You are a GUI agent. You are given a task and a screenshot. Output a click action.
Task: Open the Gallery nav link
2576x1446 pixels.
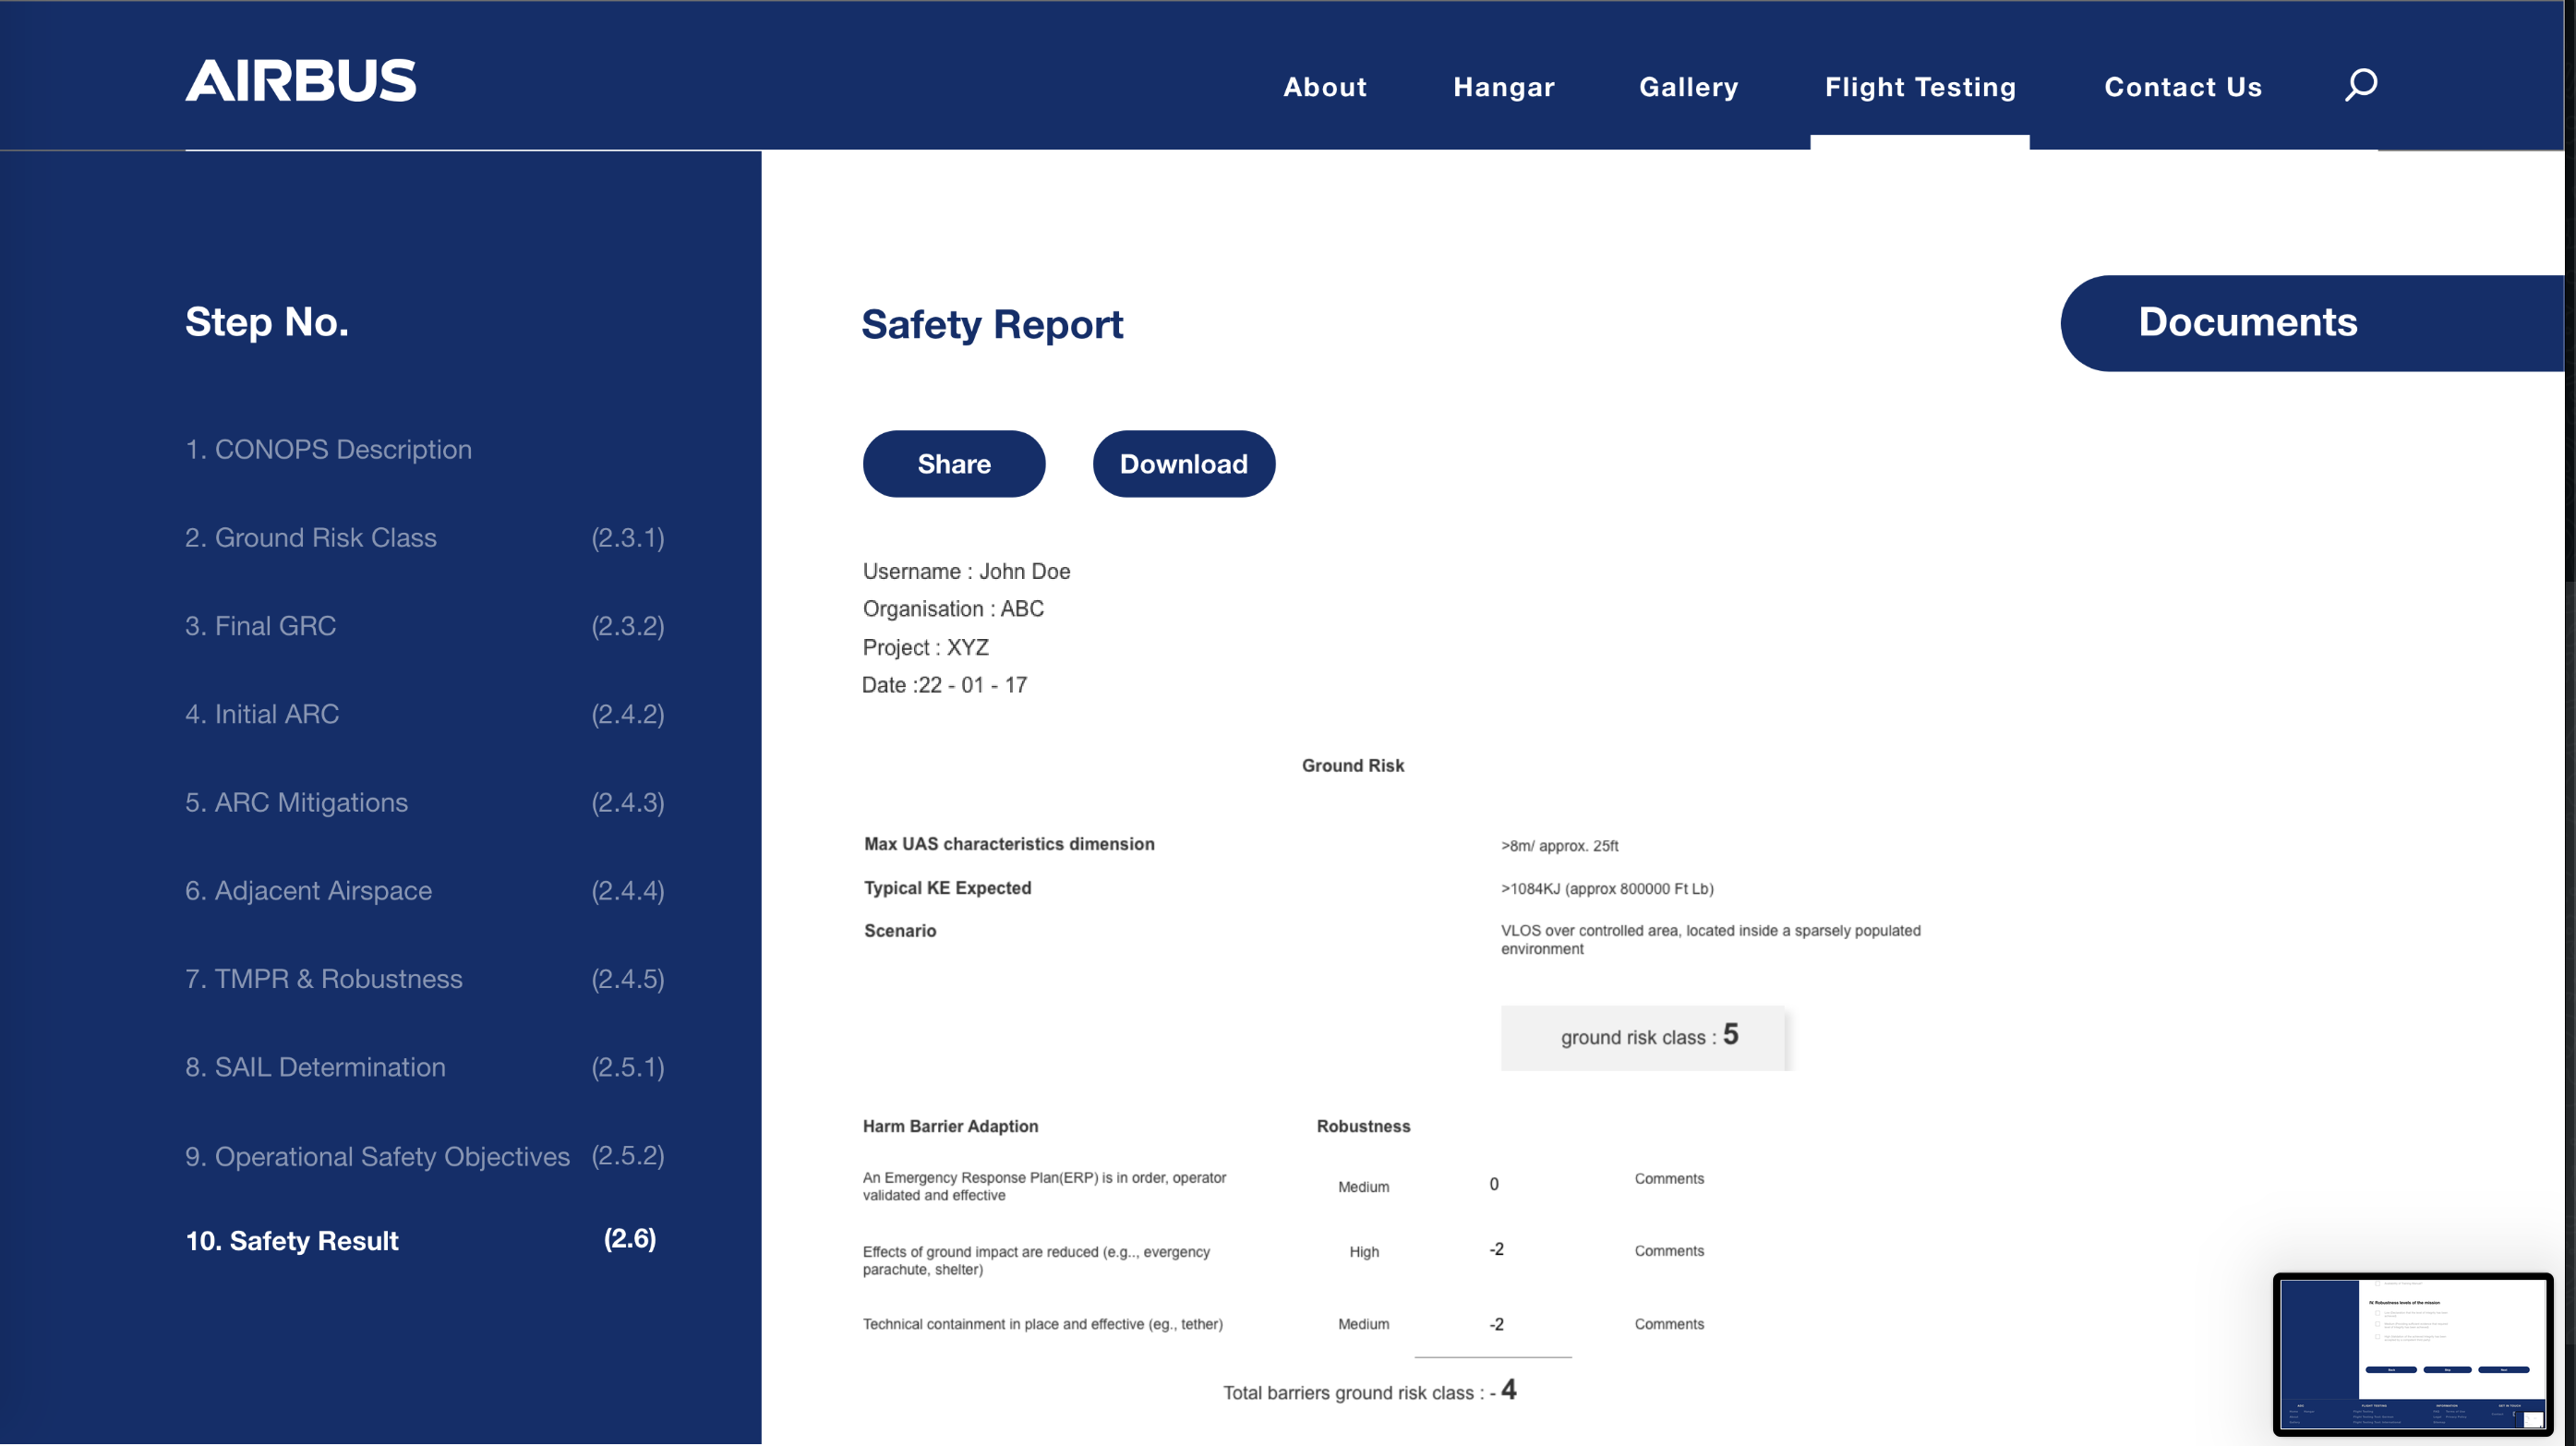1688,87
